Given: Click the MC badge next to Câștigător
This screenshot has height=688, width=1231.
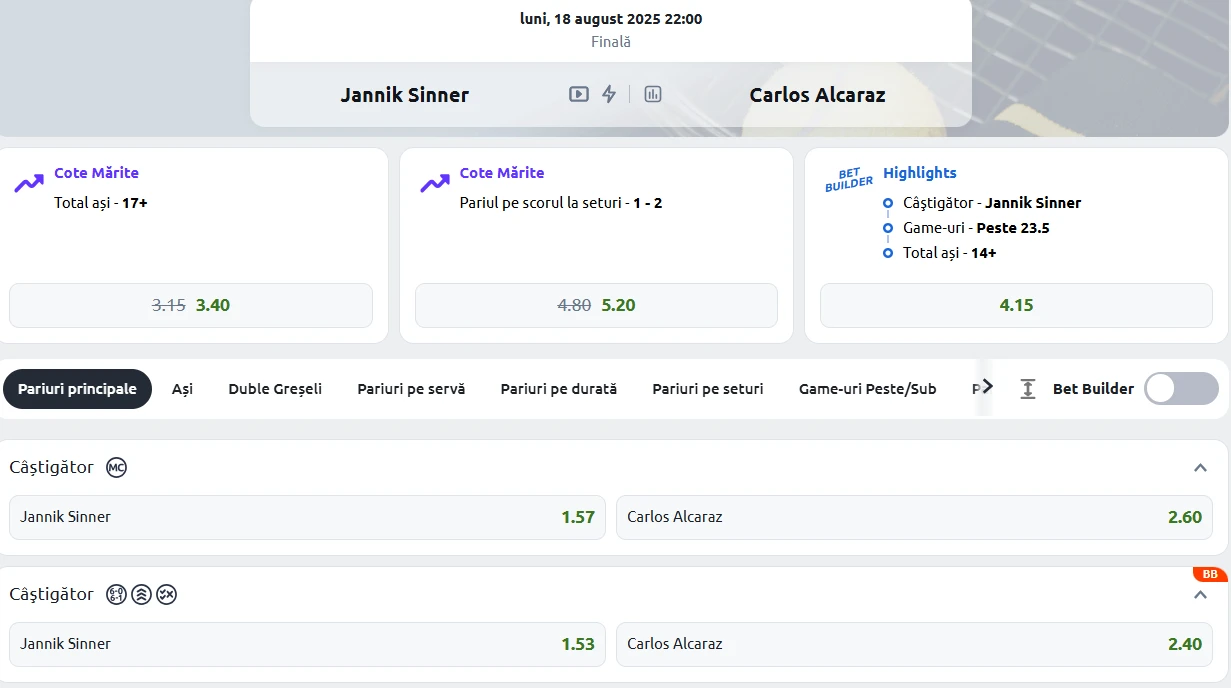Looking at the screenshot, I should pos(117,467).
